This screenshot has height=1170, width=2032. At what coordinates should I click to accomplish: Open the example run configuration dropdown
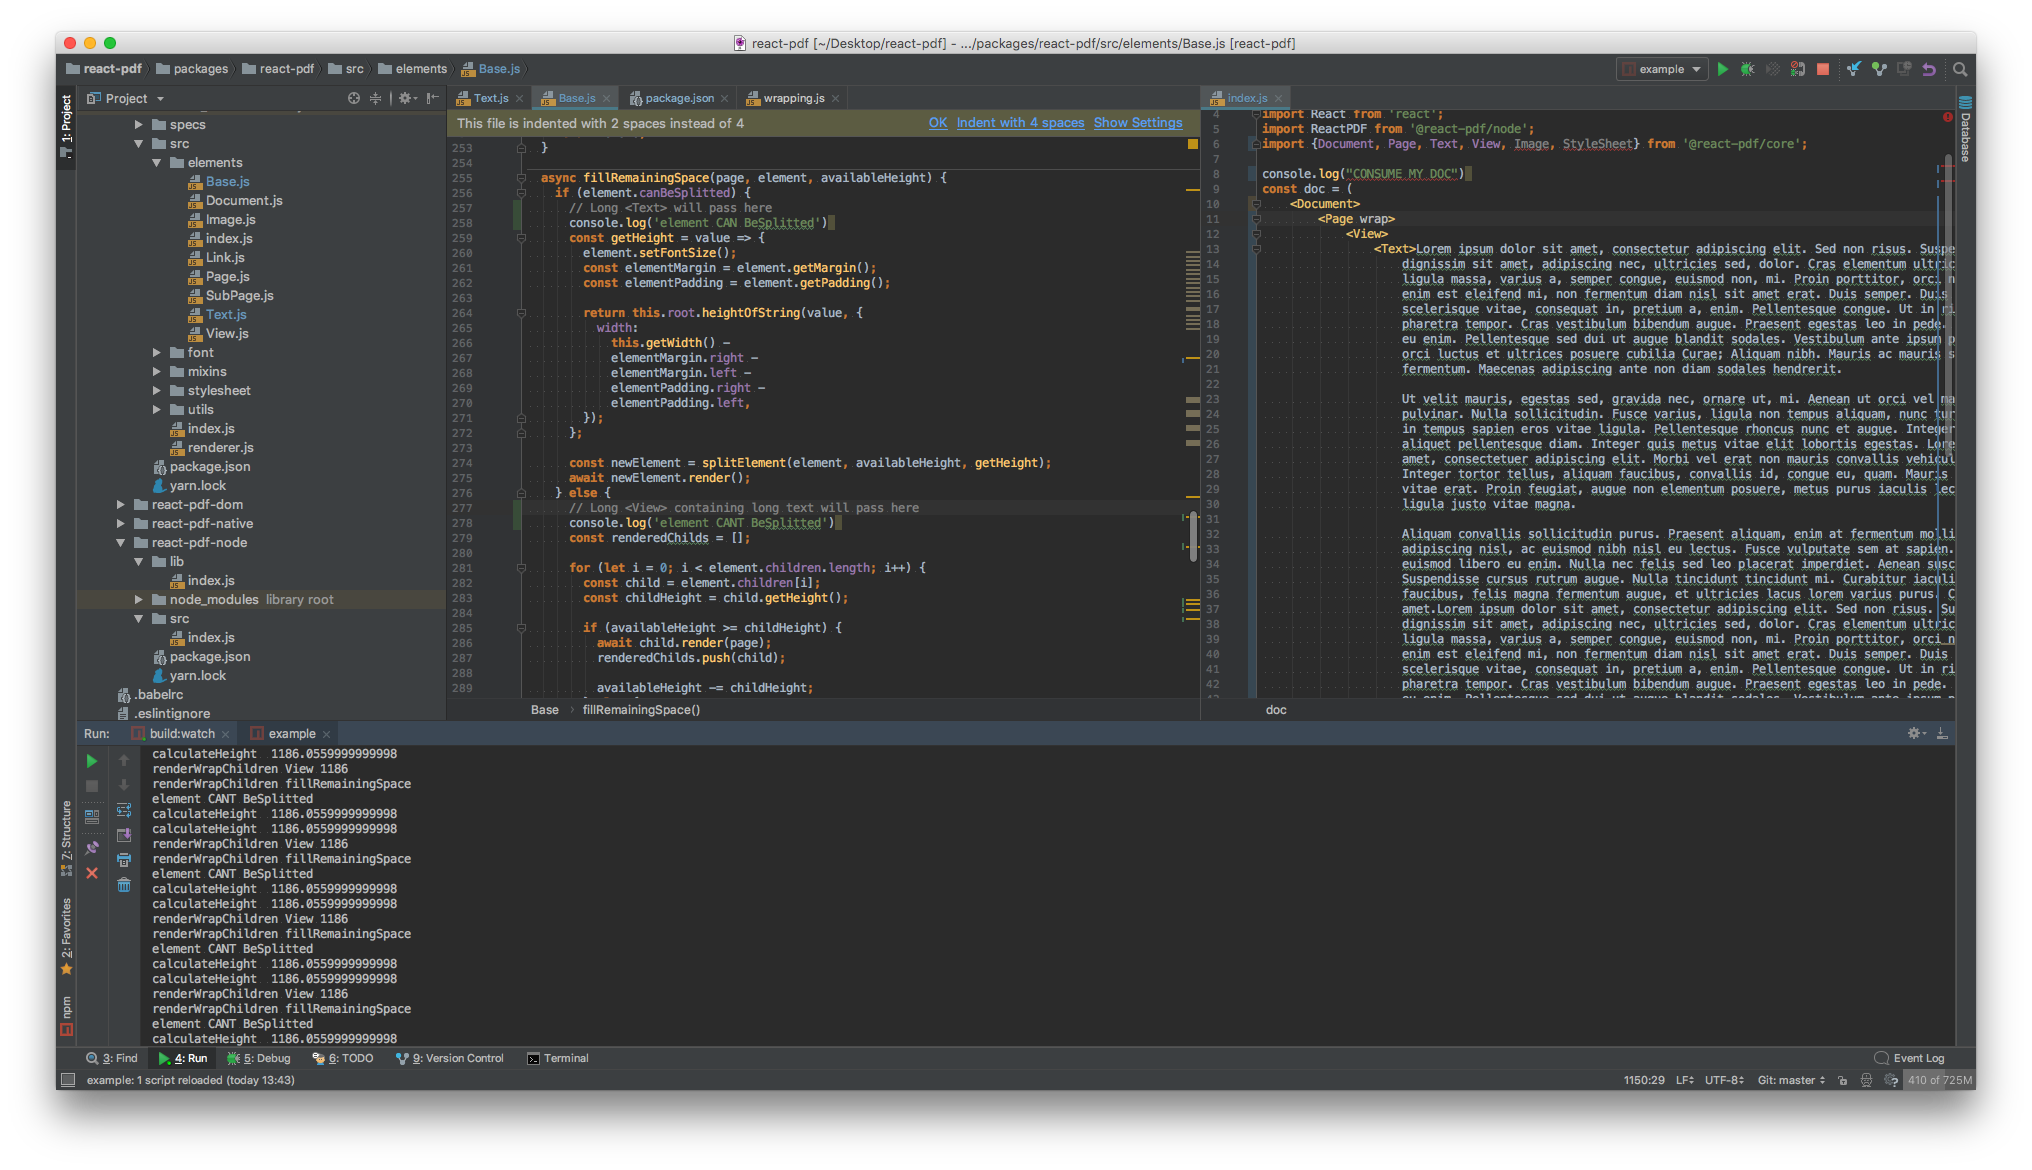(x=1662, y=68)
